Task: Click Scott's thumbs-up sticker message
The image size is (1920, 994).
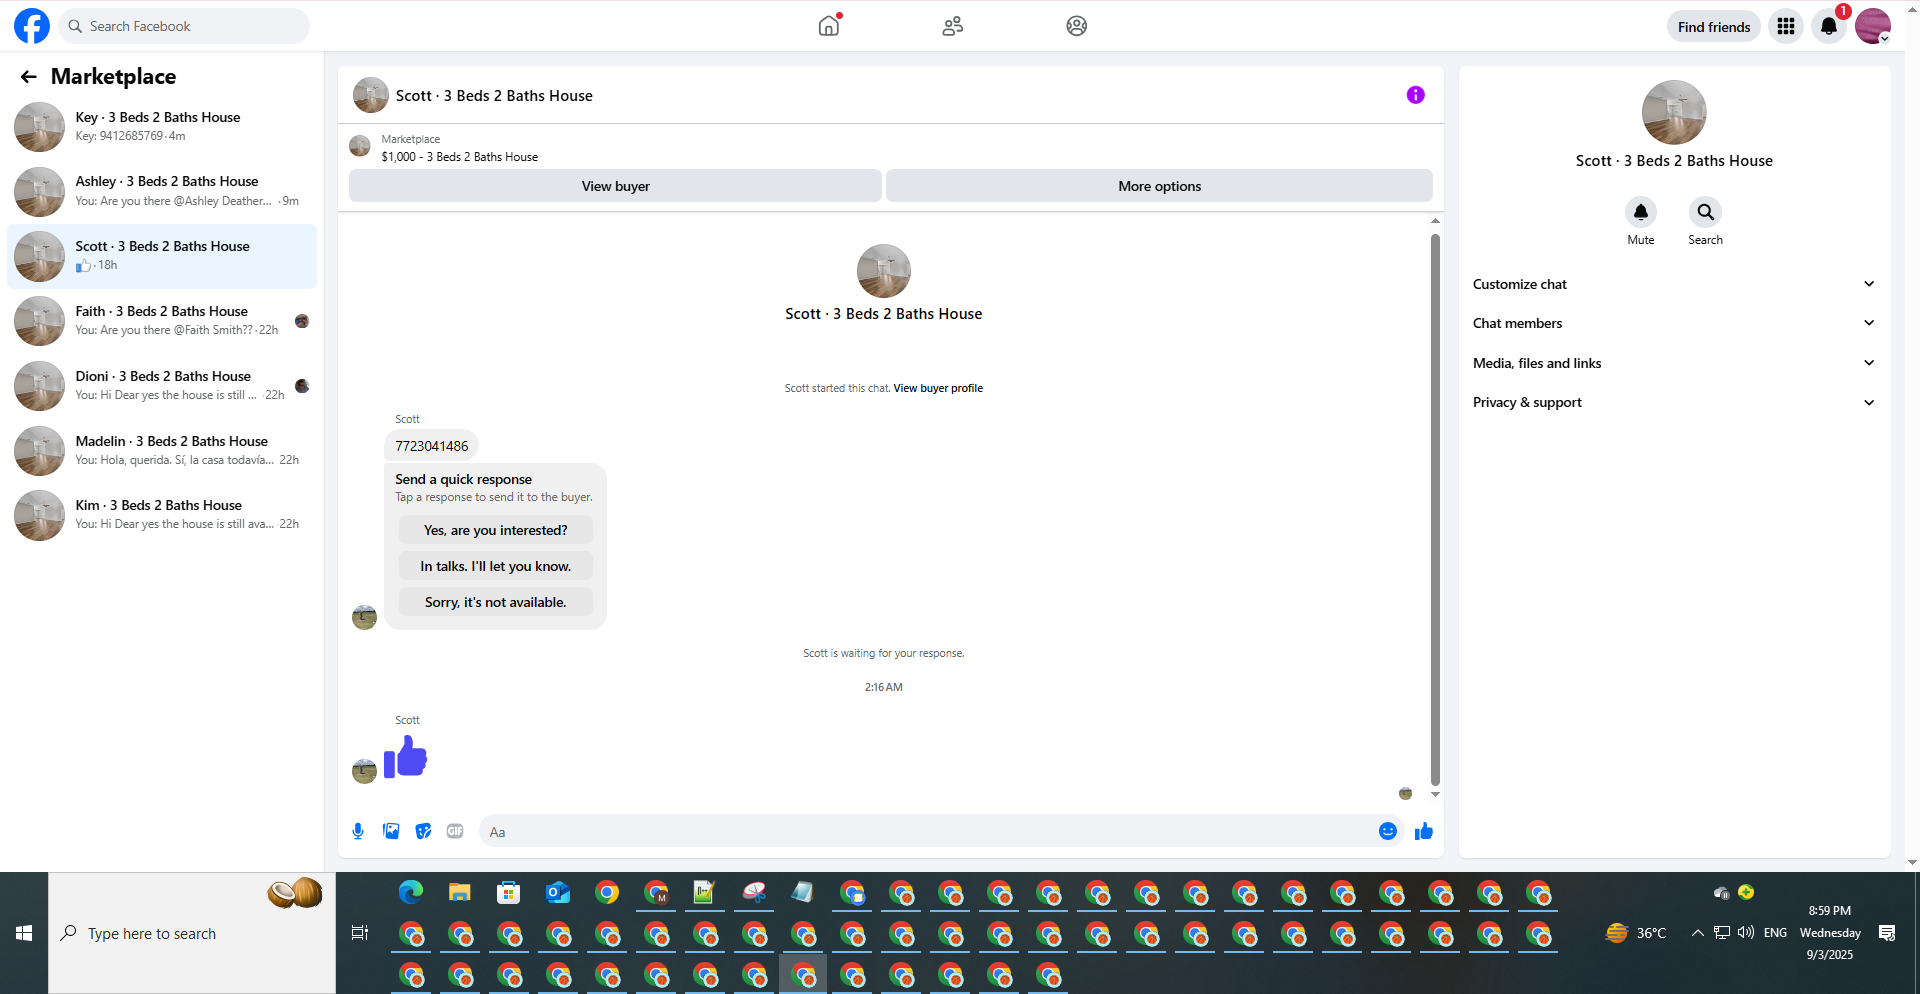Action: click(x=406, y=757)
